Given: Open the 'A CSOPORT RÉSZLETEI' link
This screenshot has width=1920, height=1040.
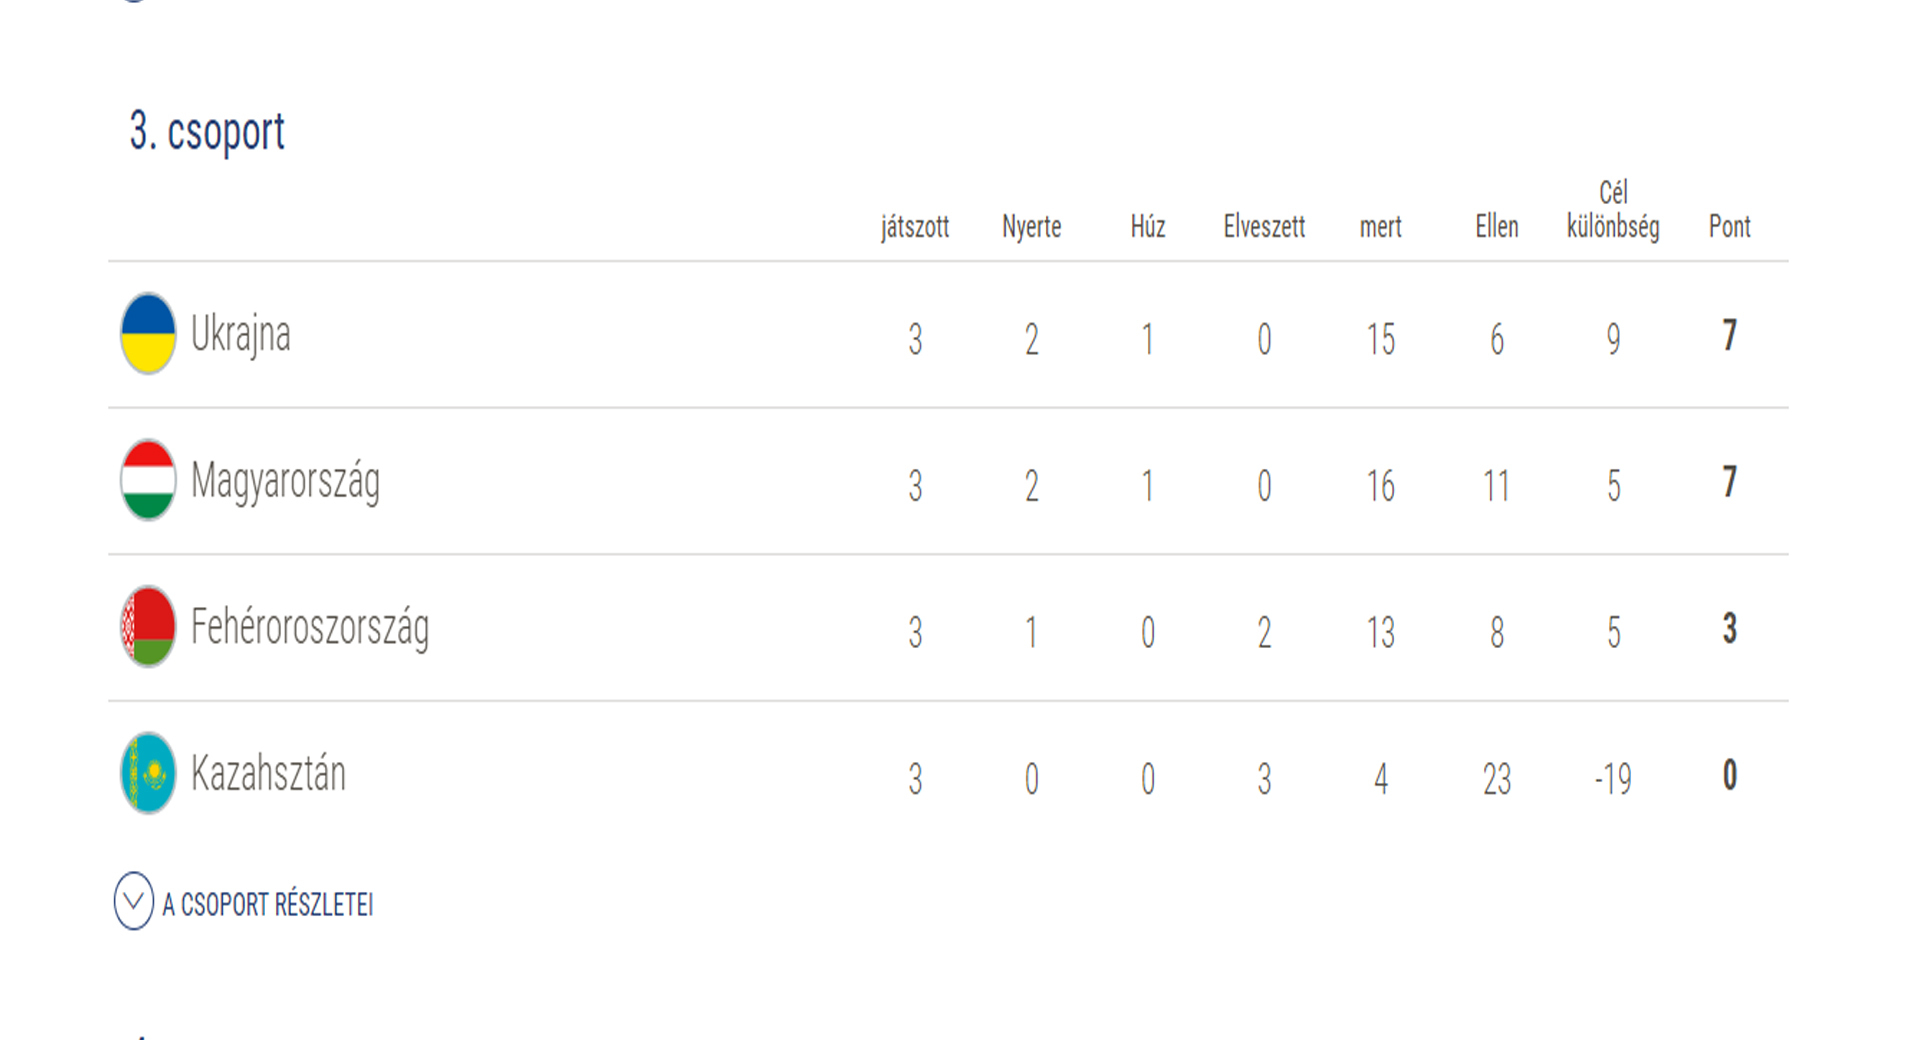Looking at the screenshot, I should [x=267, y=905].
